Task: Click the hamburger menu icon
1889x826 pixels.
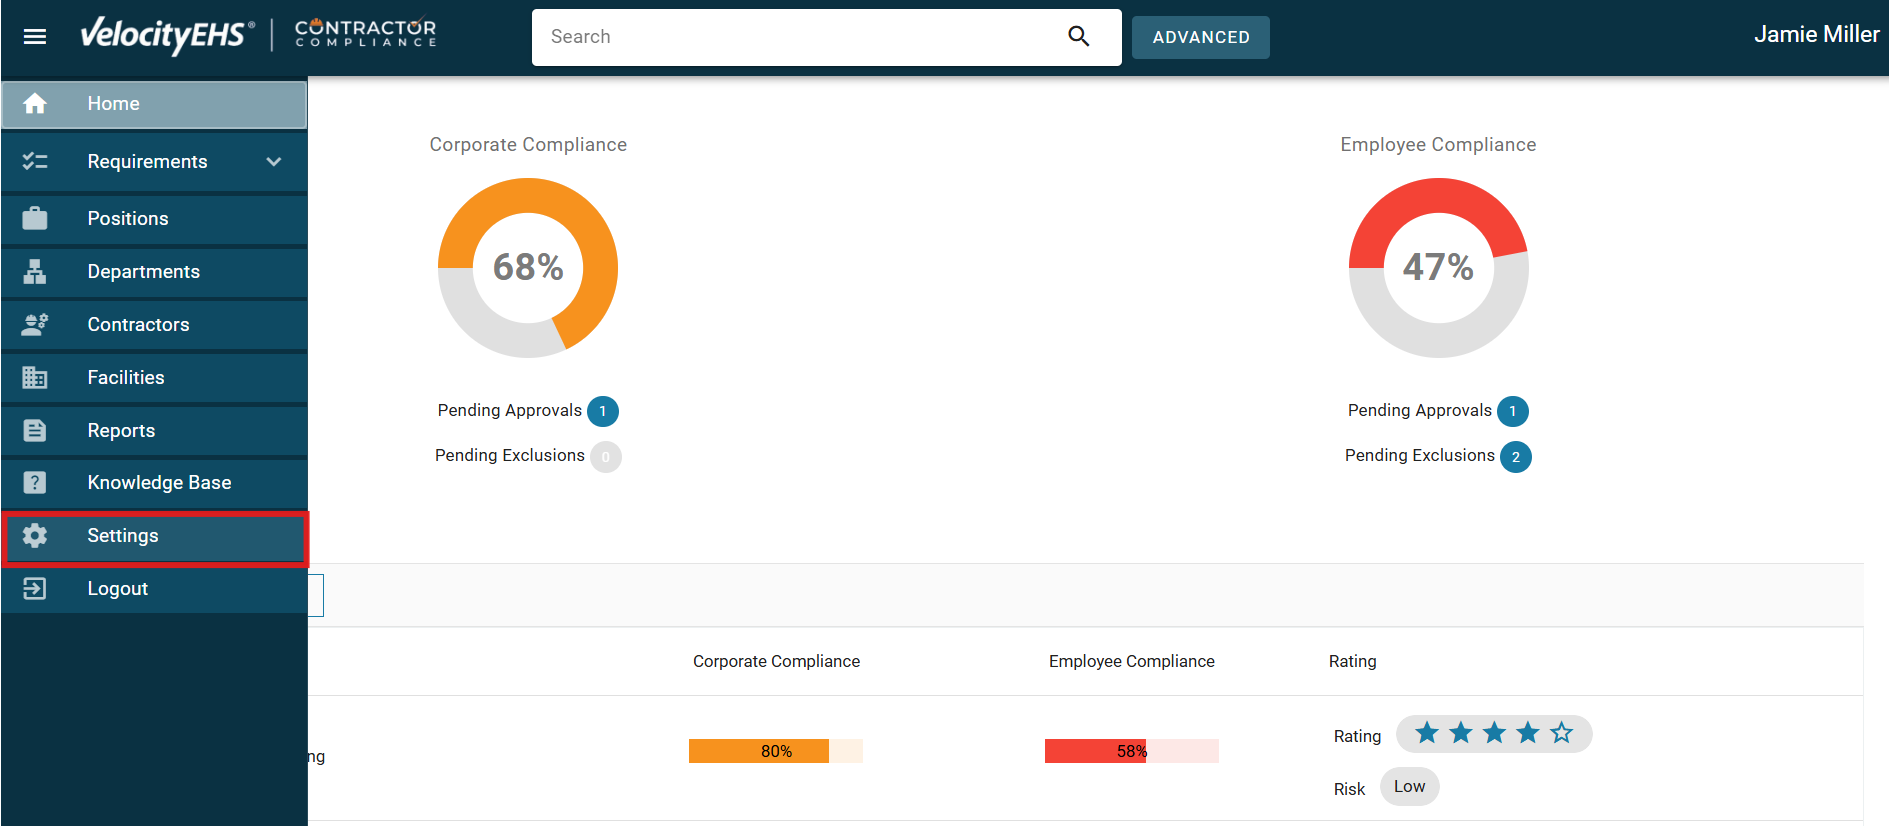Action: point(35,37)
